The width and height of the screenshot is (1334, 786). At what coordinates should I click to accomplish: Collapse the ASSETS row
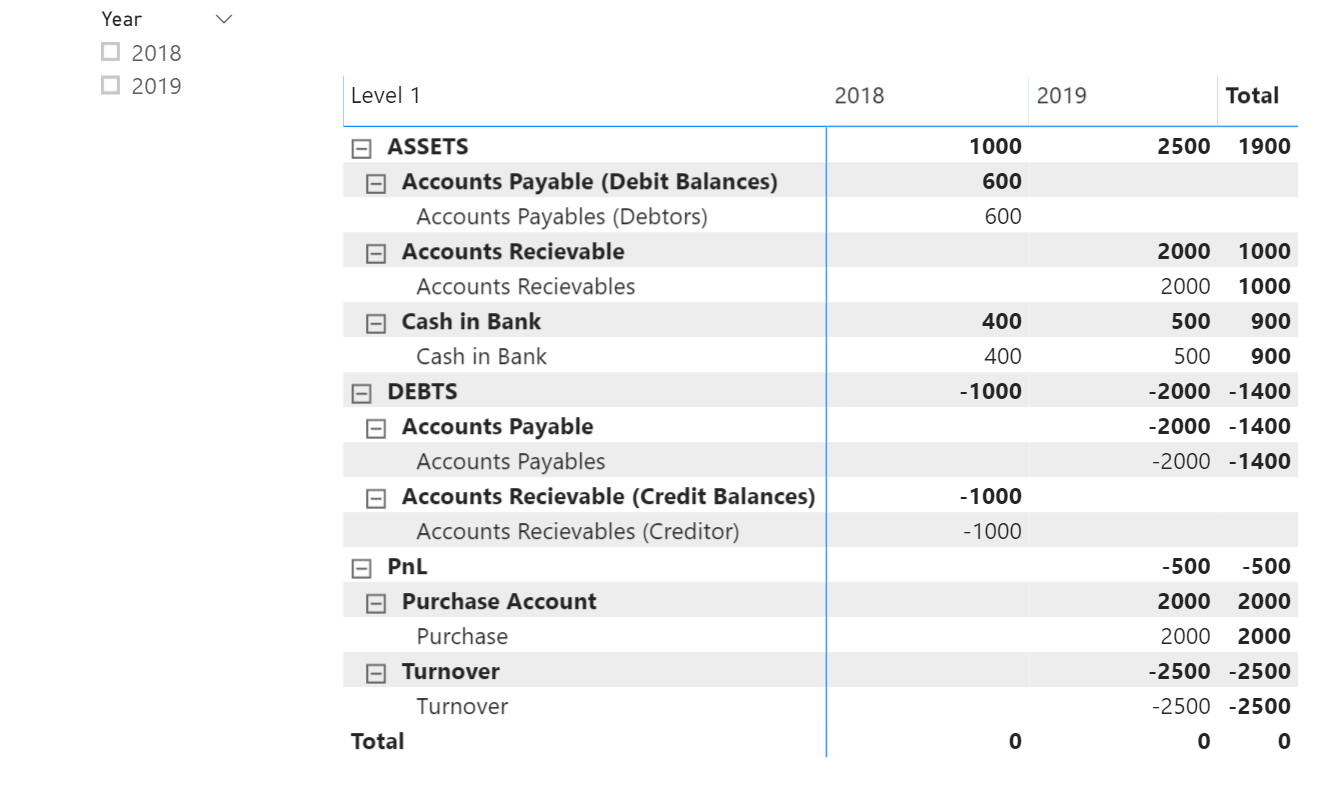pos(361,148)
